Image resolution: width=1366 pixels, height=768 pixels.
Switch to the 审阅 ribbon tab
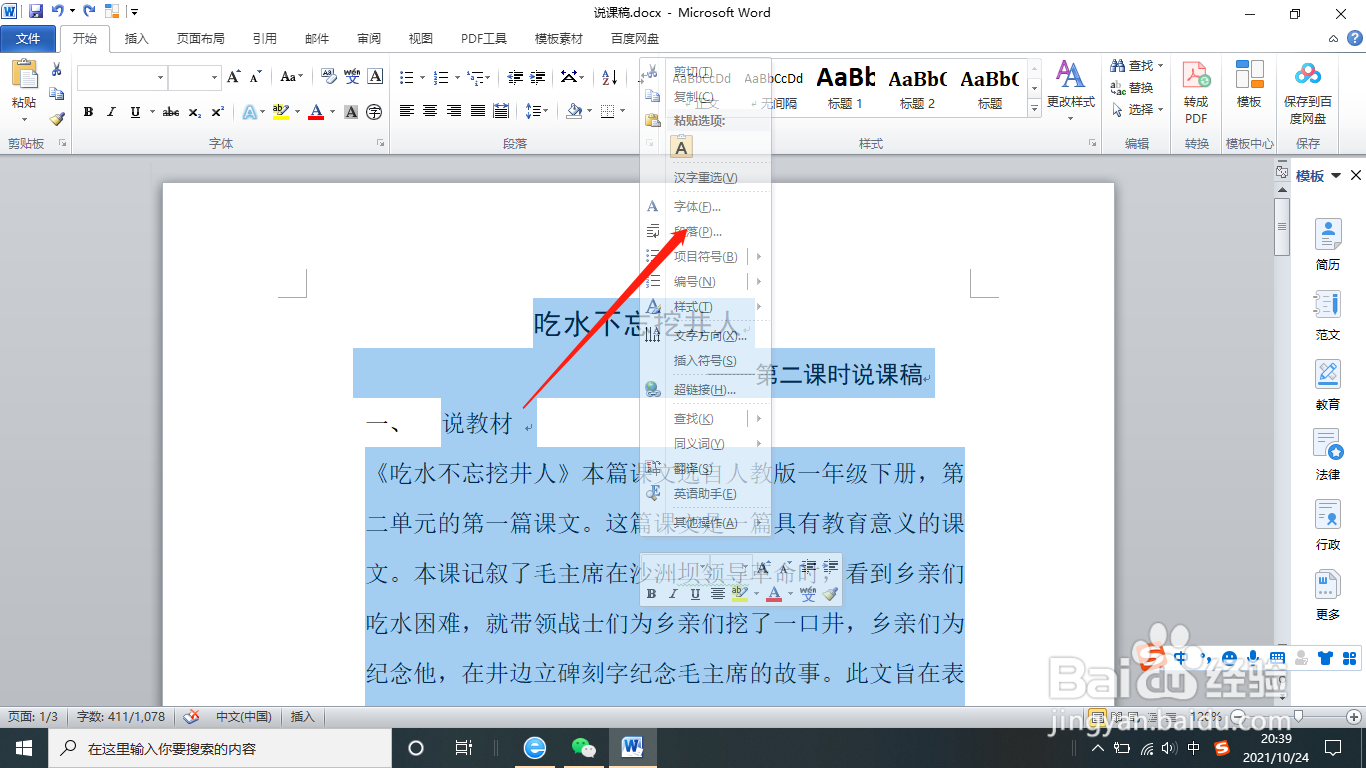(x=368, y=39)
